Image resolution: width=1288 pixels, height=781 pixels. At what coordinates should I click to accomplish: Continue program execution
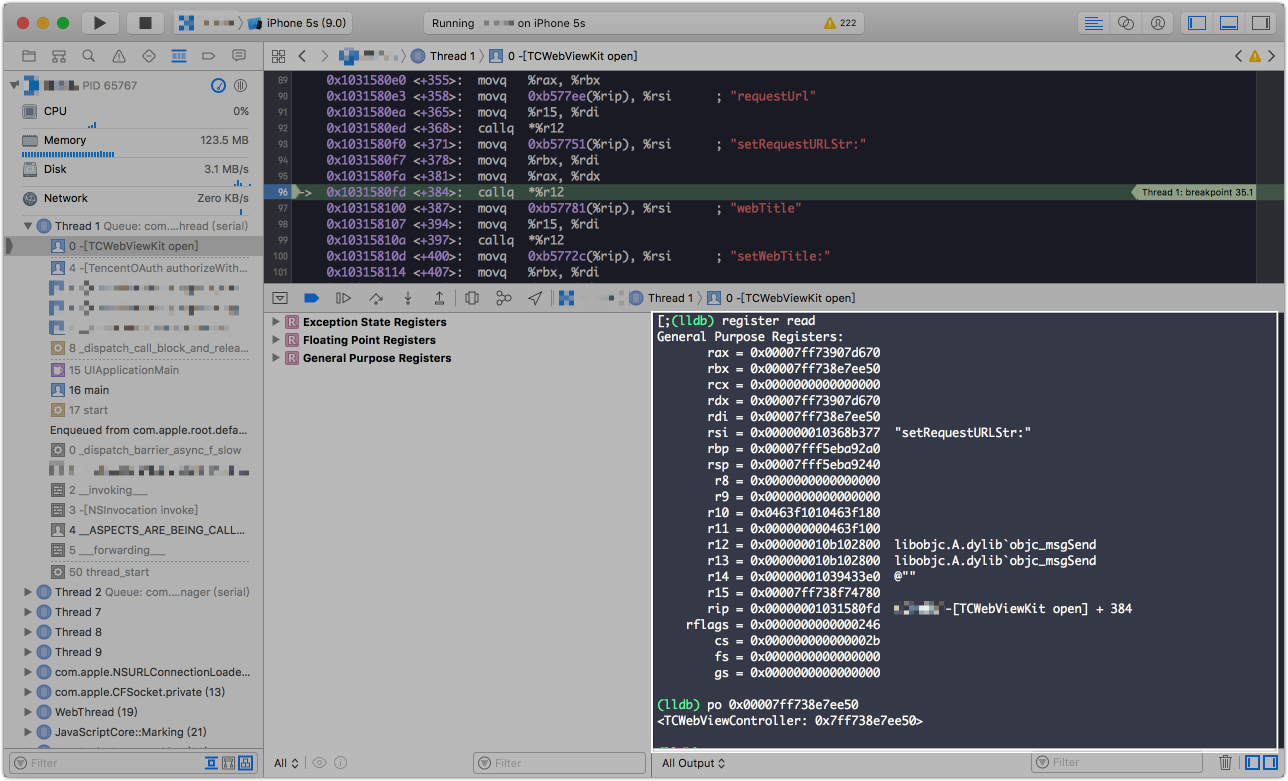343,298
